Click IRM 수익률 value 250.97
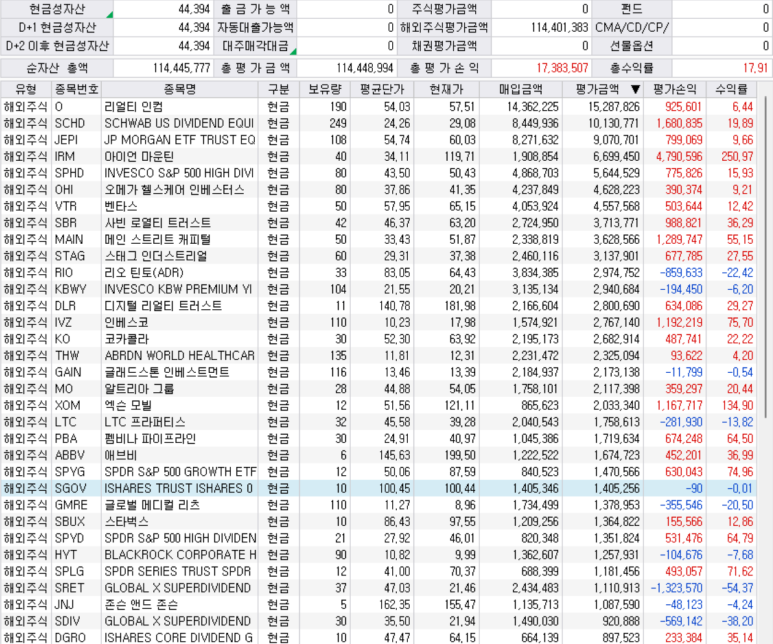The width and height of the screenshot is (773, 644). point(737,157)
